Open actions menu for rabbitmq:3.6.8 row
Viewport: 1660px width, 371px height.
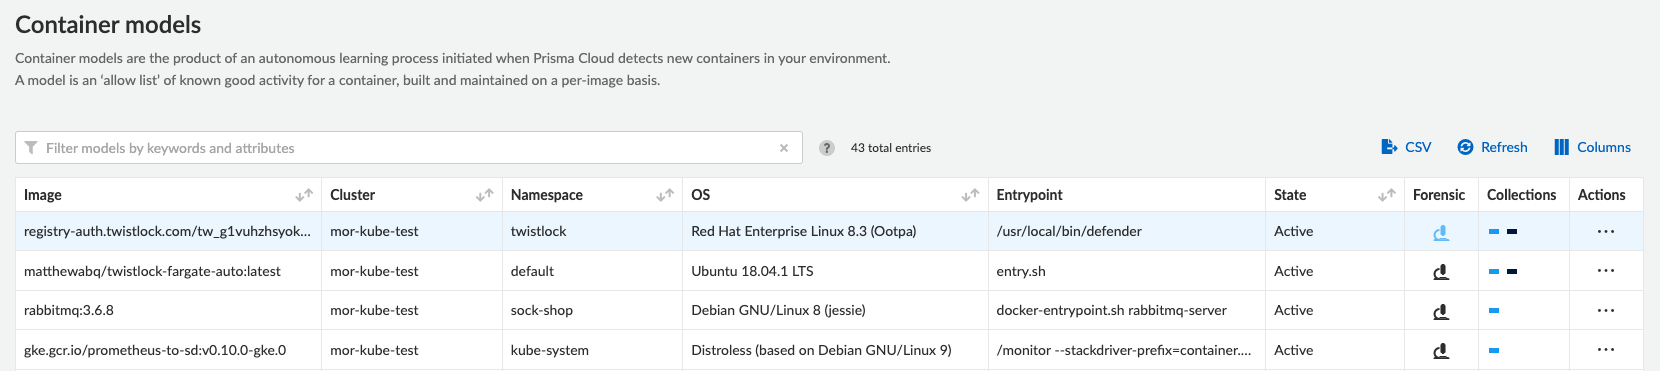[x=1606, y=310]
